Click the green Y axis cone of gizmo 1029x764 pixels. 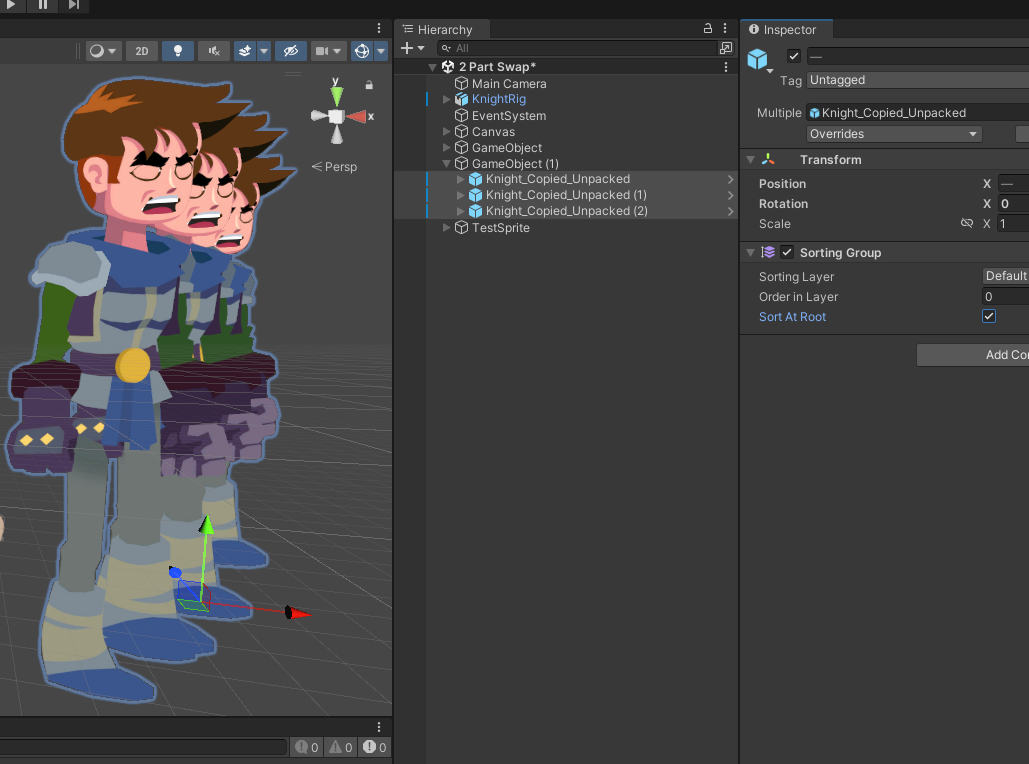336,94
